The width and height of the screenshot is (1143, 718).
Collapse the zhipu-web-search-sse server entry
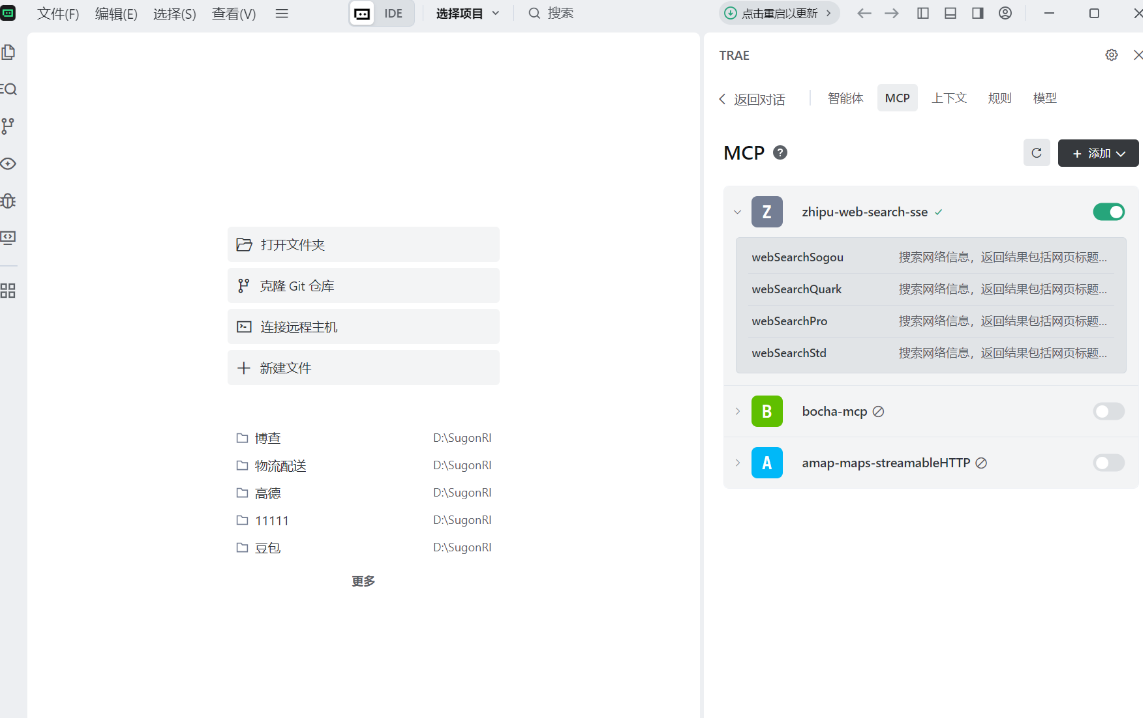point(737,212)
